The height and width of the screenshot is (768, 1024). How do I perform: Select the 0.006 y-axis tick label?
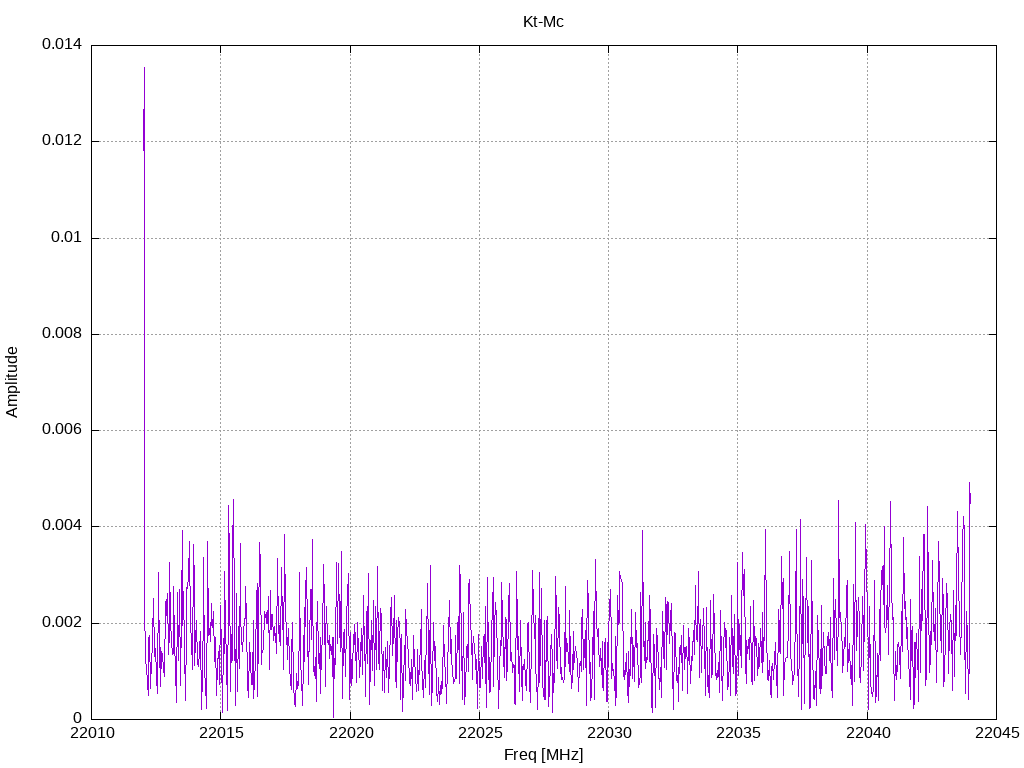pyautogui.click(x=61, y=430)
